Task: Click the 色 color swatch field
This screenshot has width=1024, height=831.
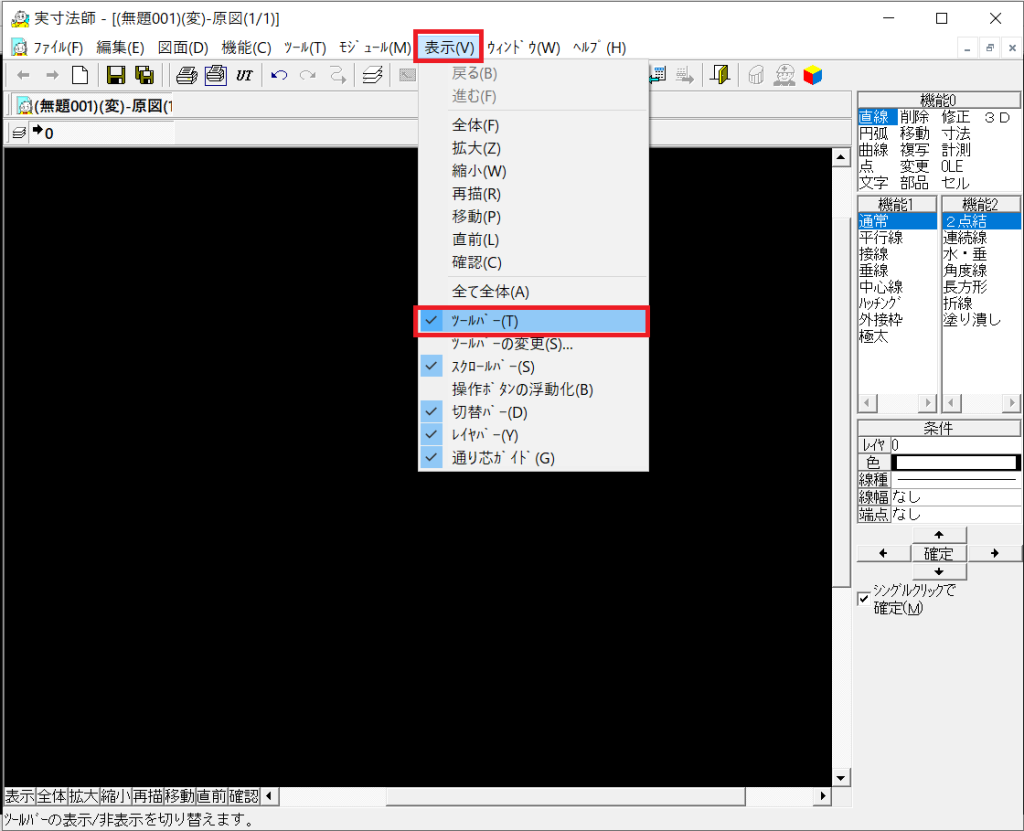Action: click(955, 463)
